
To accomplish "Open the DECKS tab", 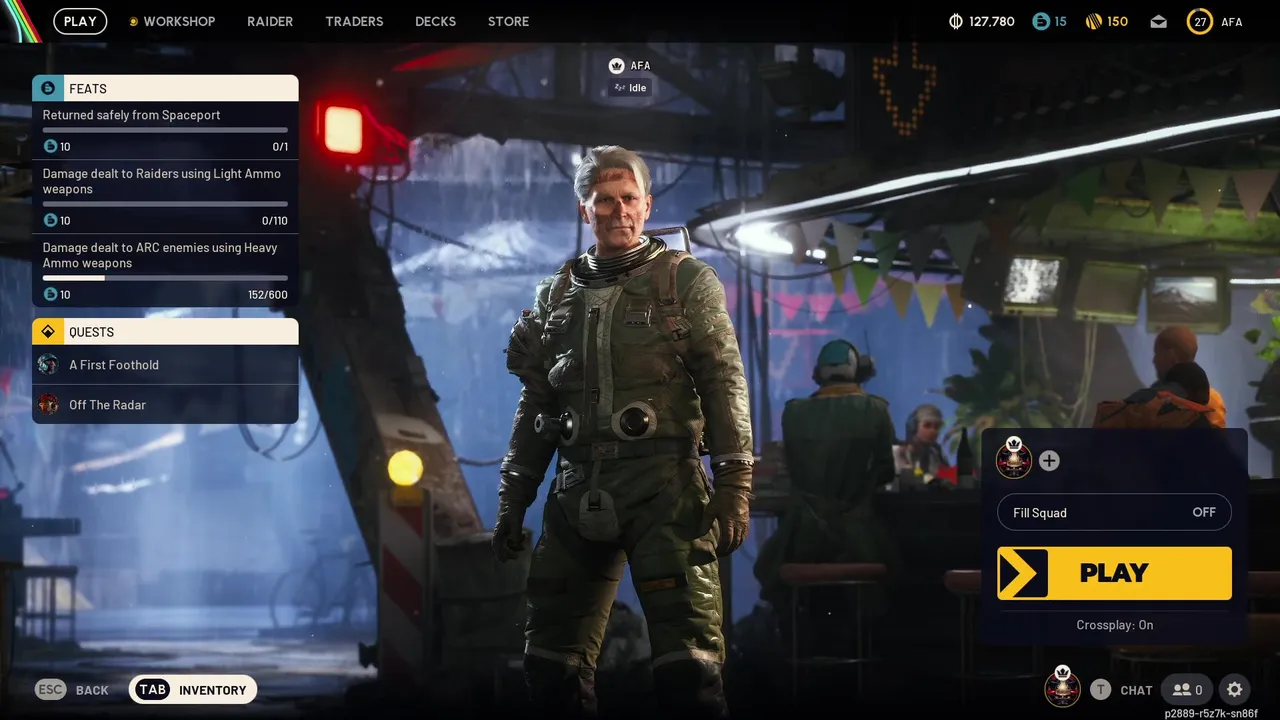I will pos(435,21).
